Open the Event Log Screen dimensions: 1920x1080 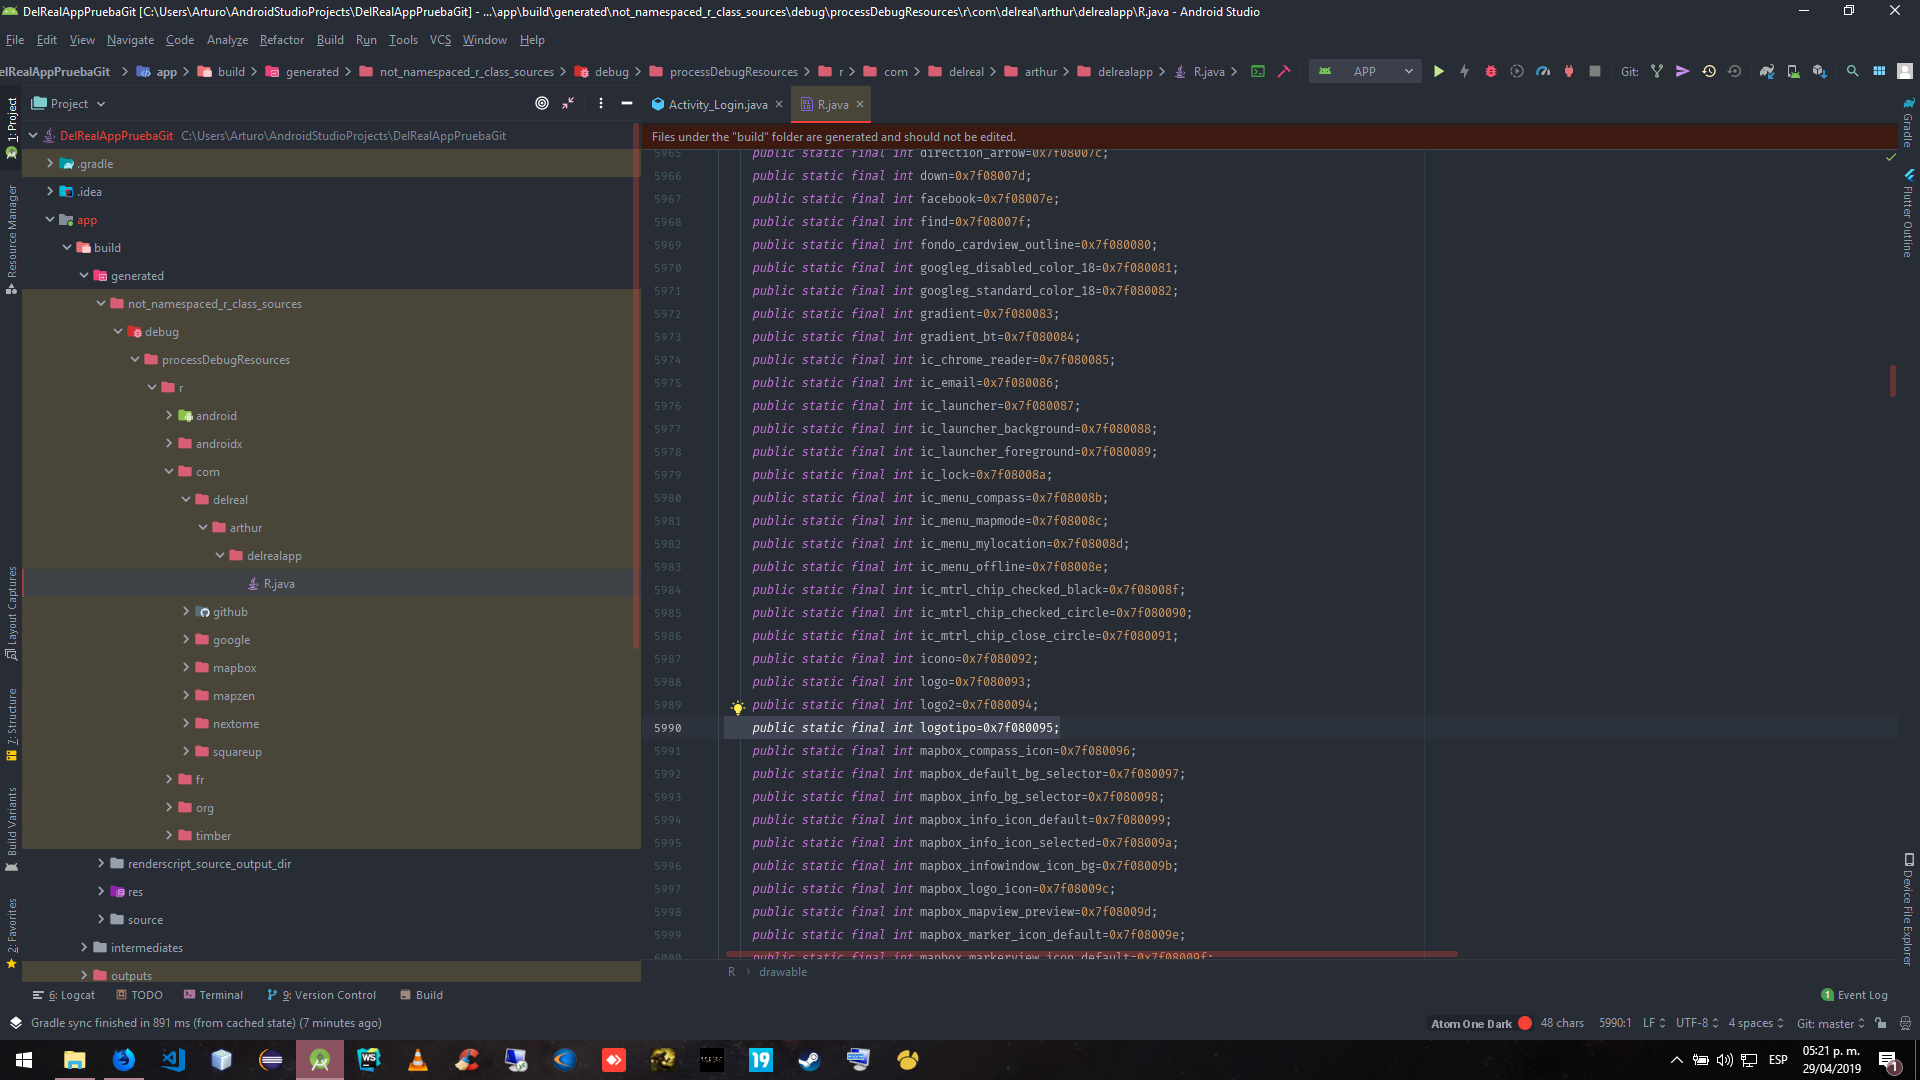point(1855,995)
